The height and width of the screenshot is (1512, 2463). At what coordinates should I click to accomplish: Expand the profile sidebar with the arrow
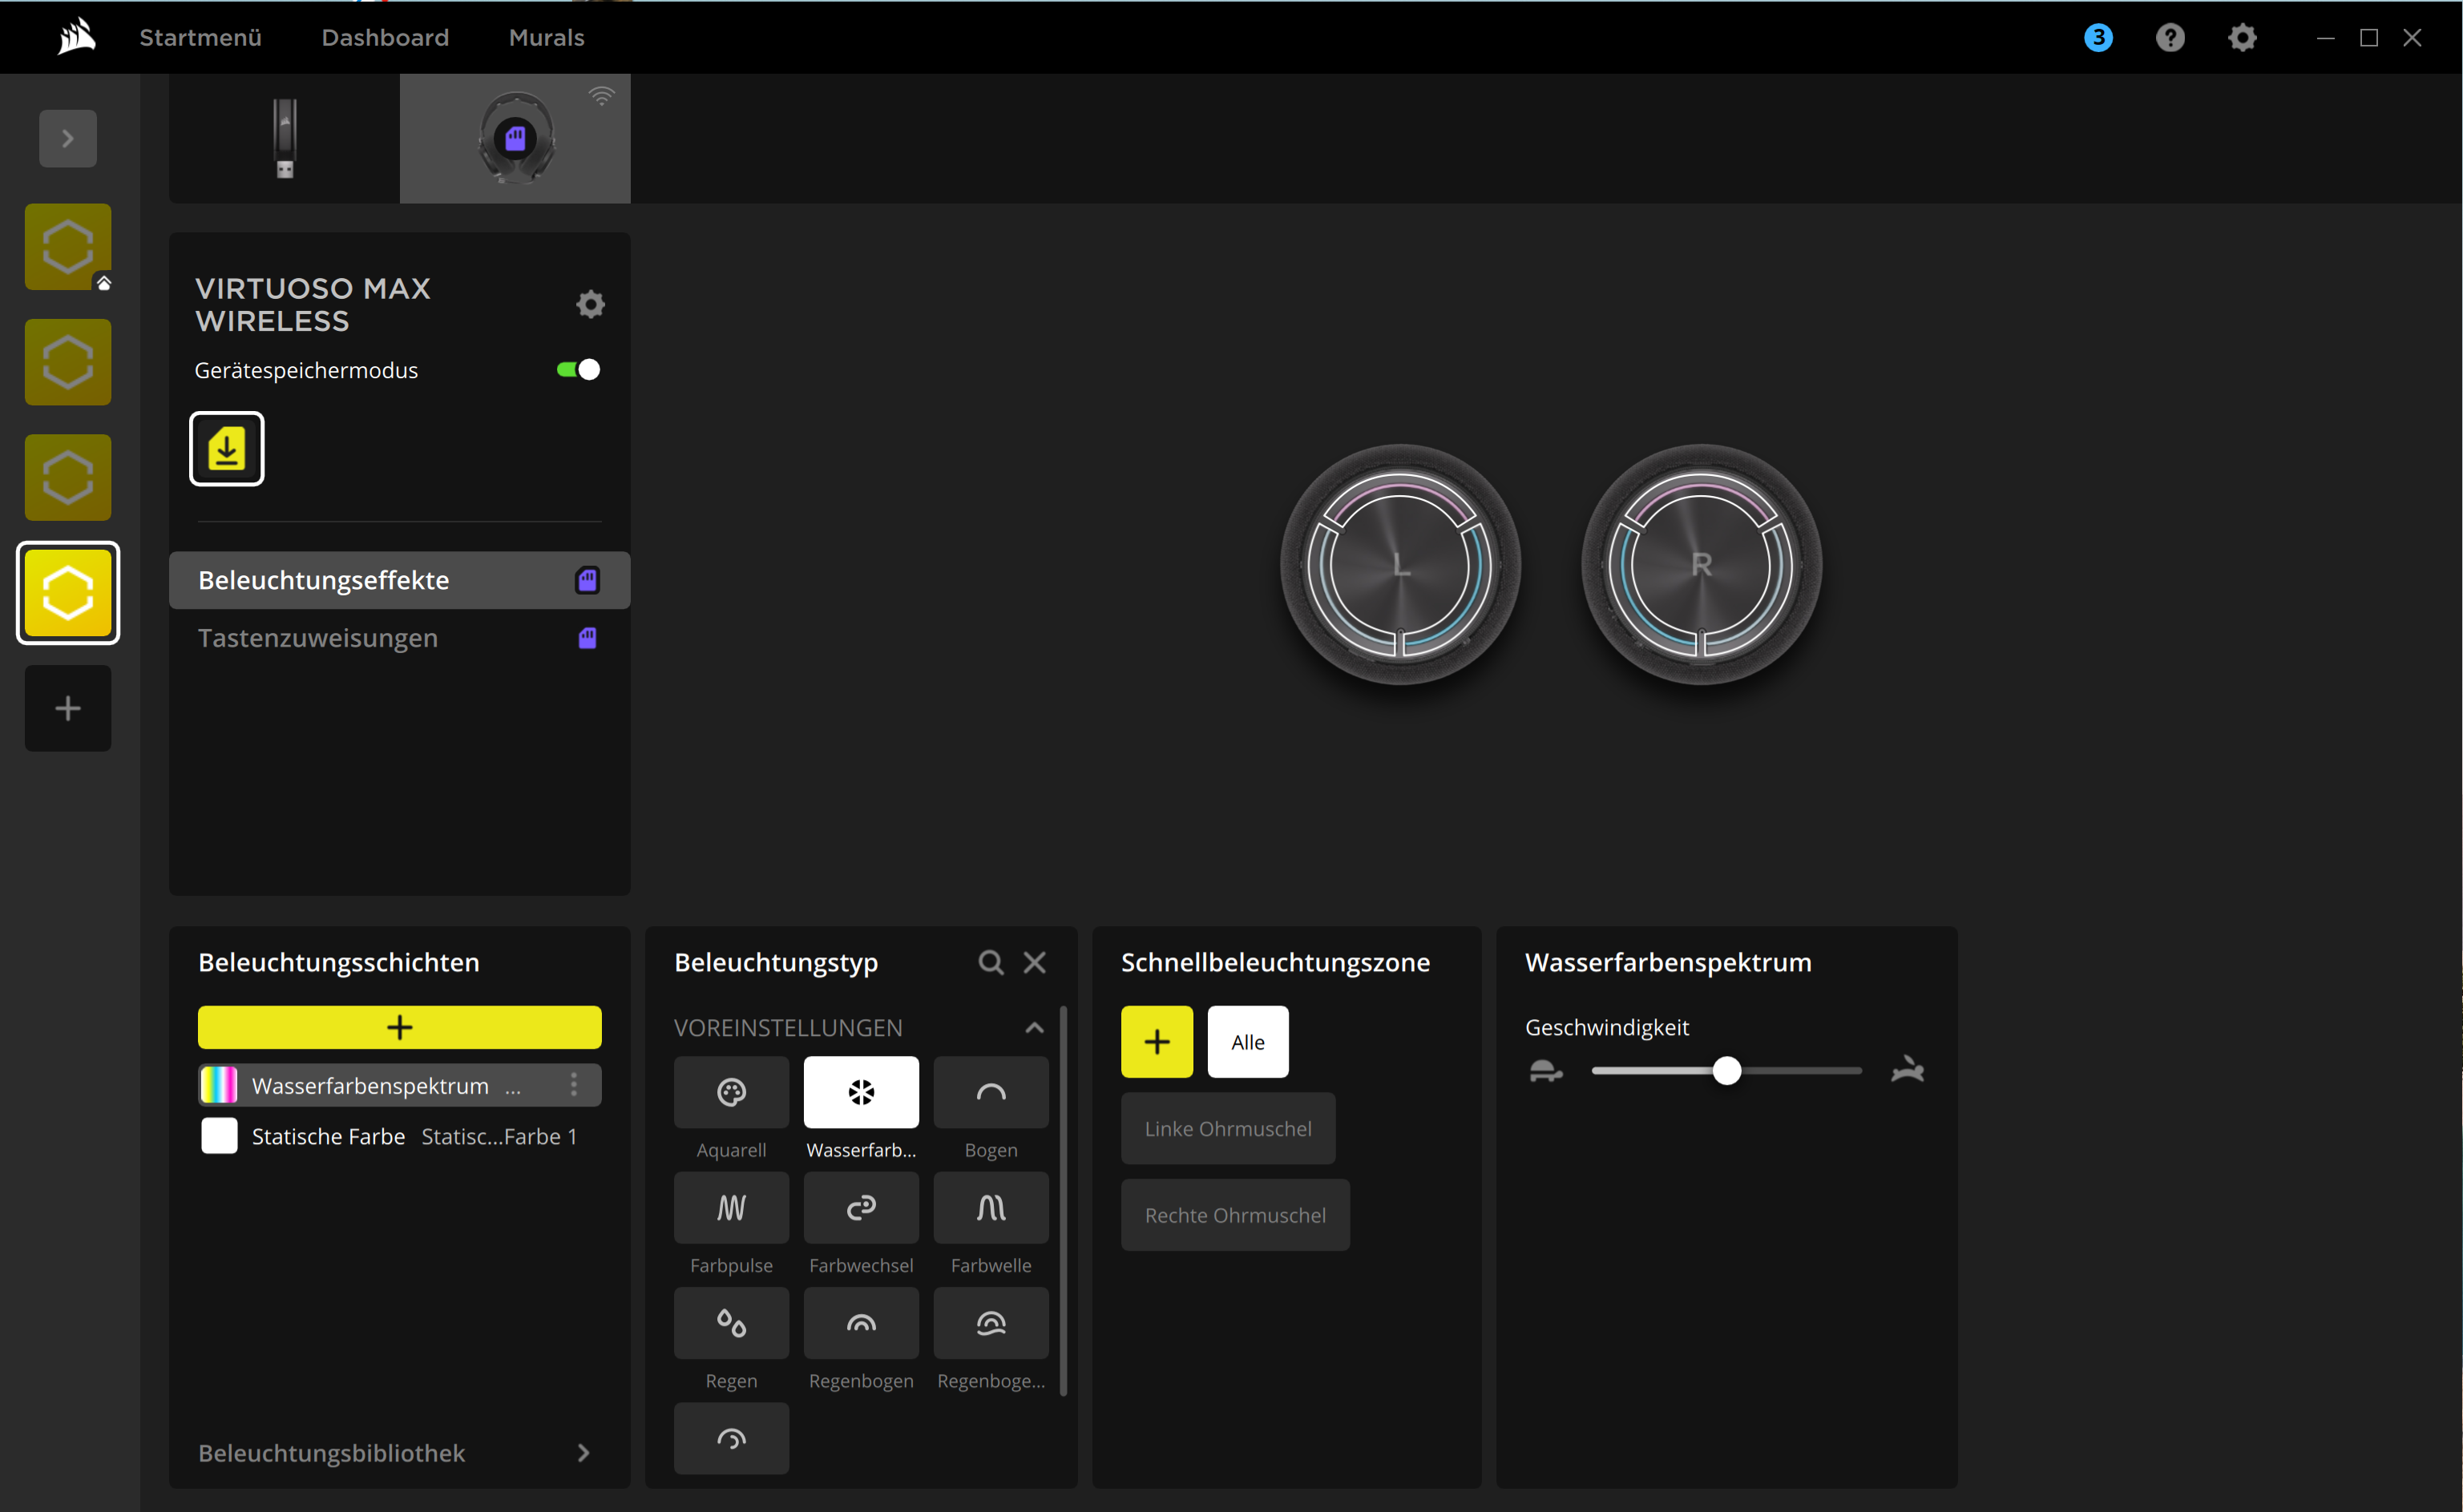[68, 138]
